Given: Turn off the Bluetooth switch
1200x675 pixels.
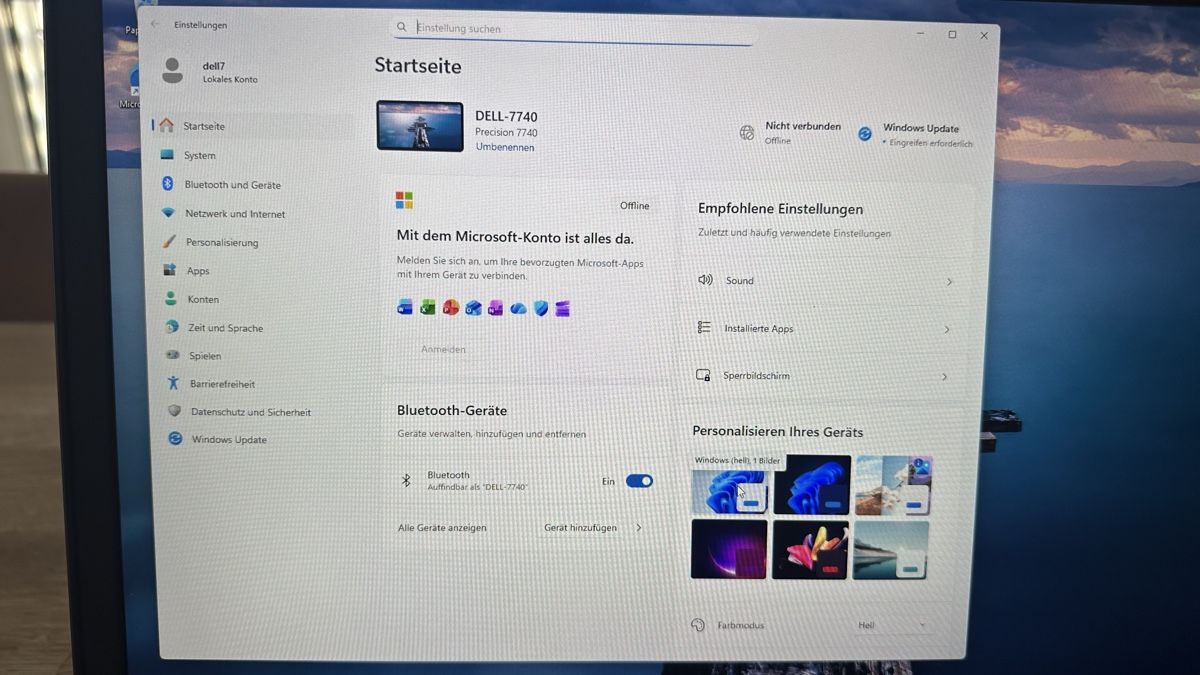Looking at the screenshot, I should pos(639,481).
